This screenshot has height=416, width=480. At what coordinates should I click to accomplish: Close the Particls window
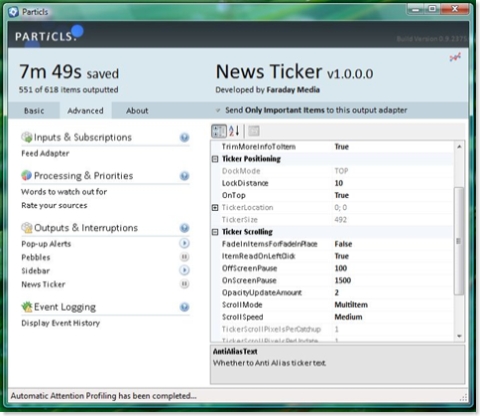455,9
